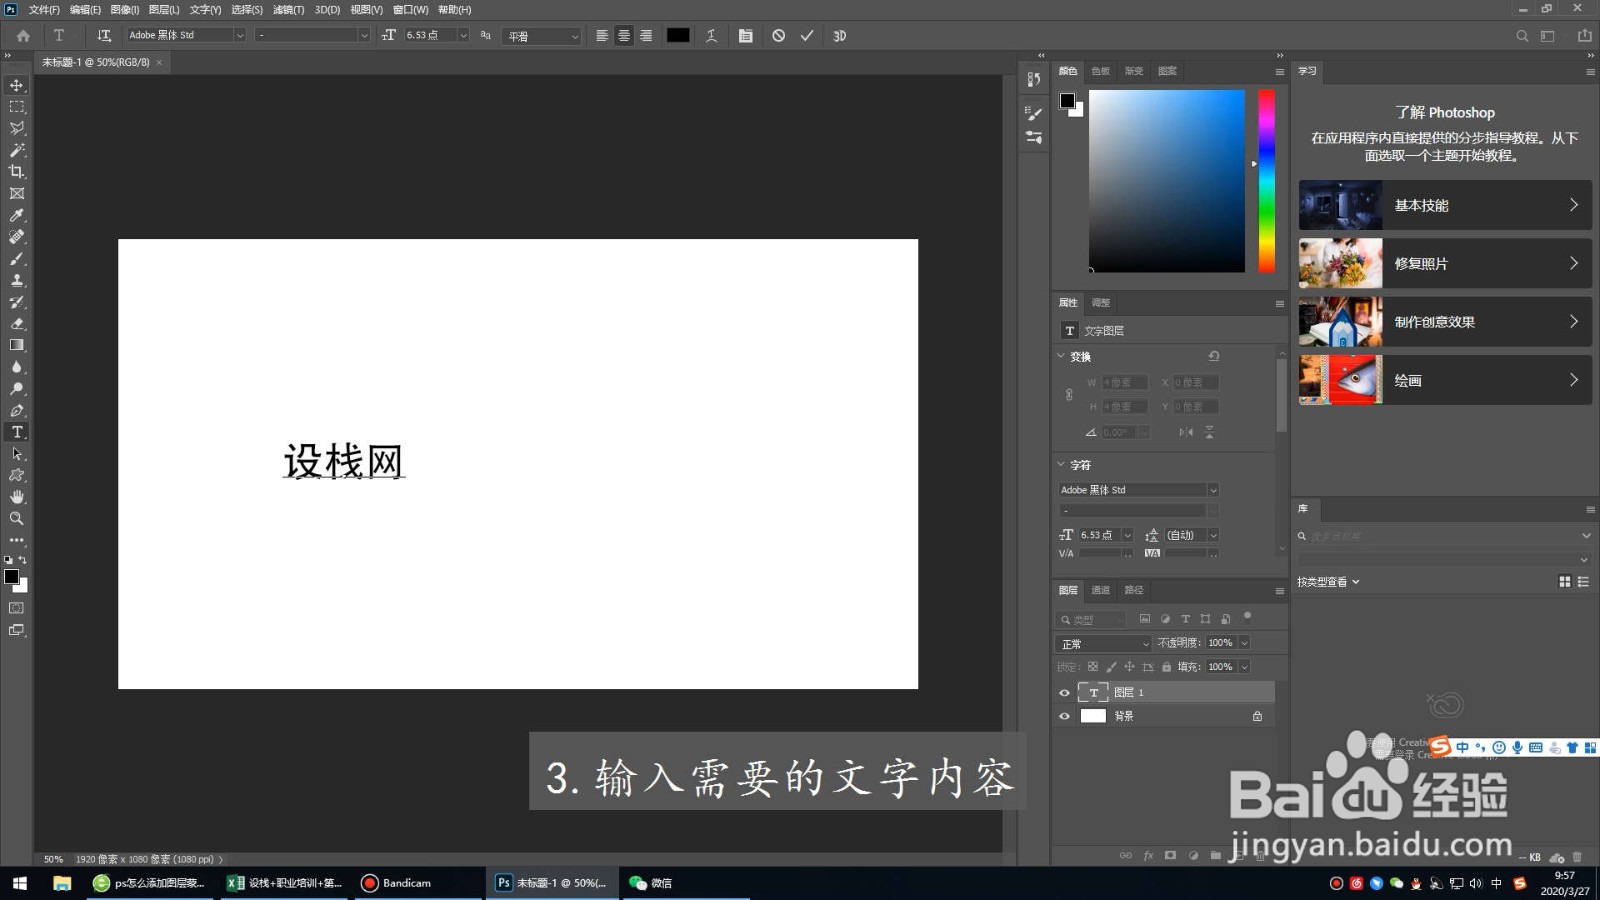Select the Hand tool
The width and height of the screenshot is (1600, 900).
coord(17,497)
